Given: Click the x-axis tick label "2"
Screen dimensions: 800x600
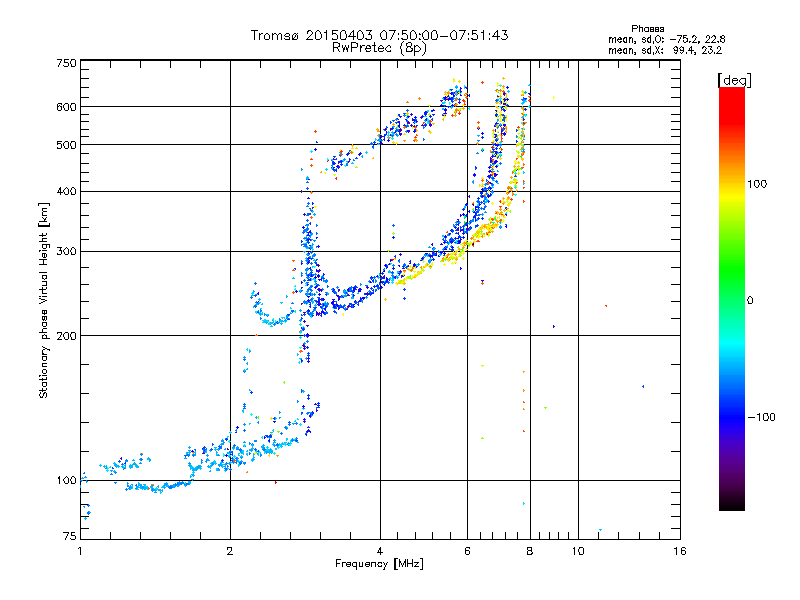Looking at the screenshot, I should click(x=230, y=551).
